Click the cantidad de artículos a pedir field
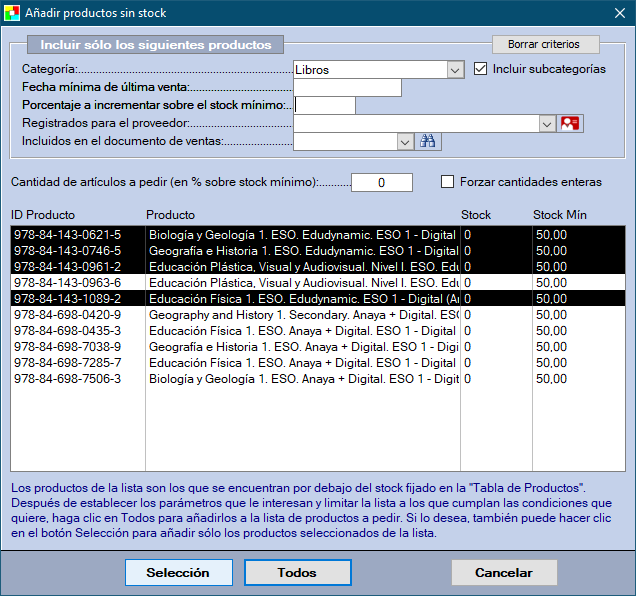636x596 pixels. tap(381, 182)
